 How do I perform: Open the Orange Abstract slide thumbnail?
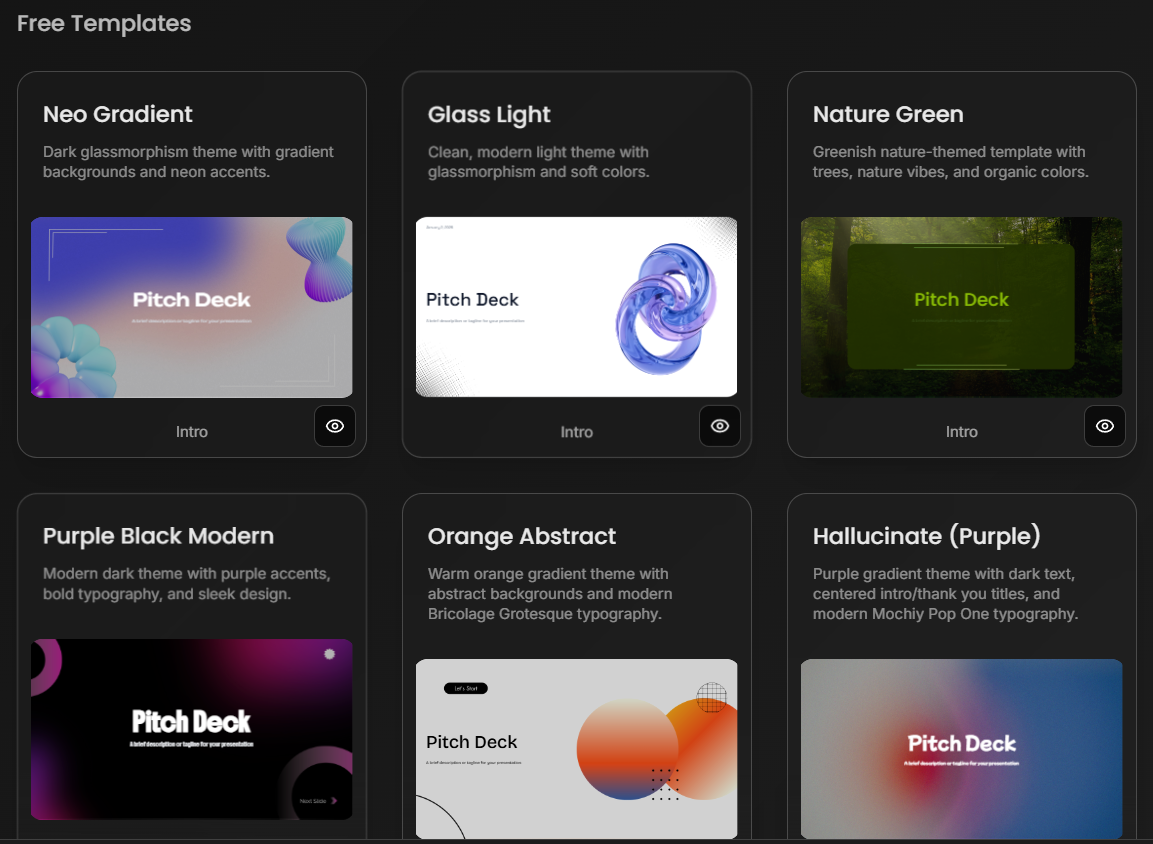point(576,749)
